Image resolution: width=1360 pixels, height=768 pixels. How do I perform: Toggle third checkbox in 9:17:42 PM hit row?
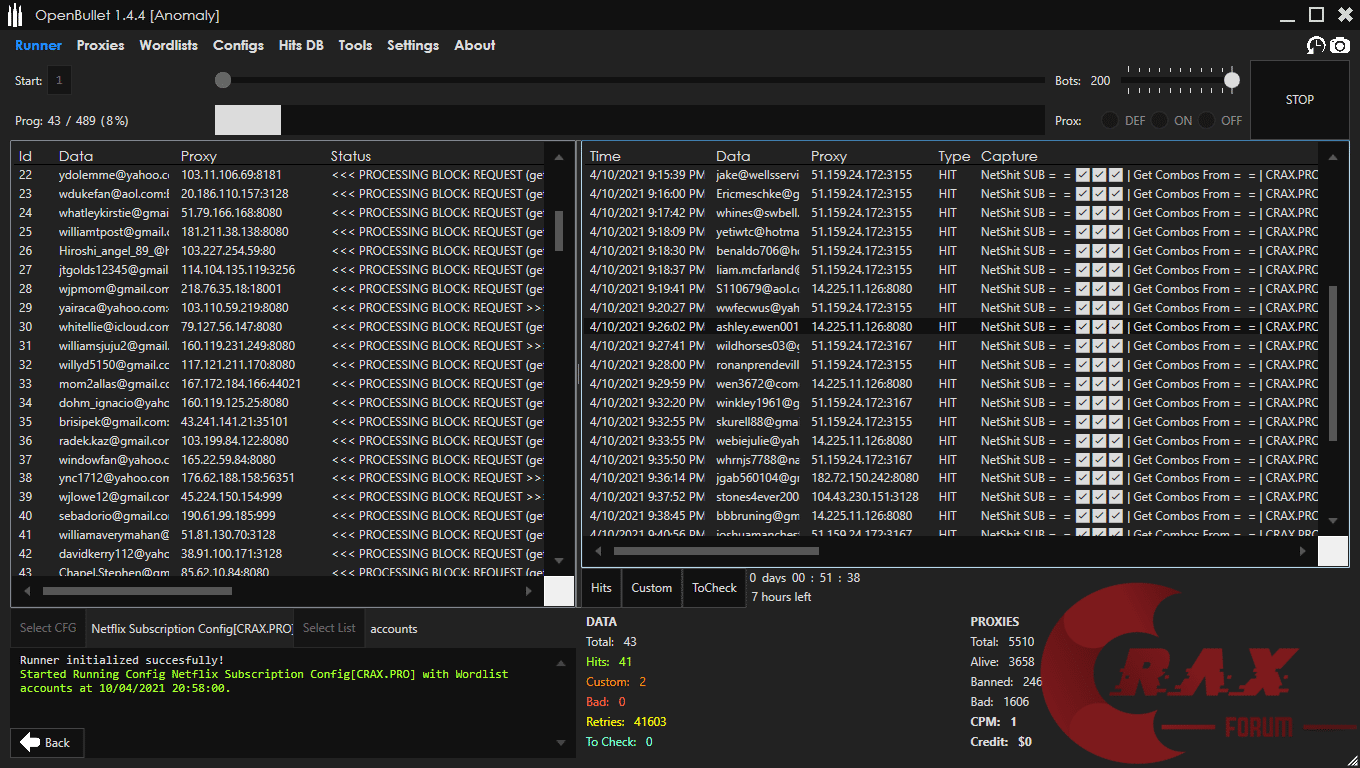pyautogui.click(x=1116, y=213)
